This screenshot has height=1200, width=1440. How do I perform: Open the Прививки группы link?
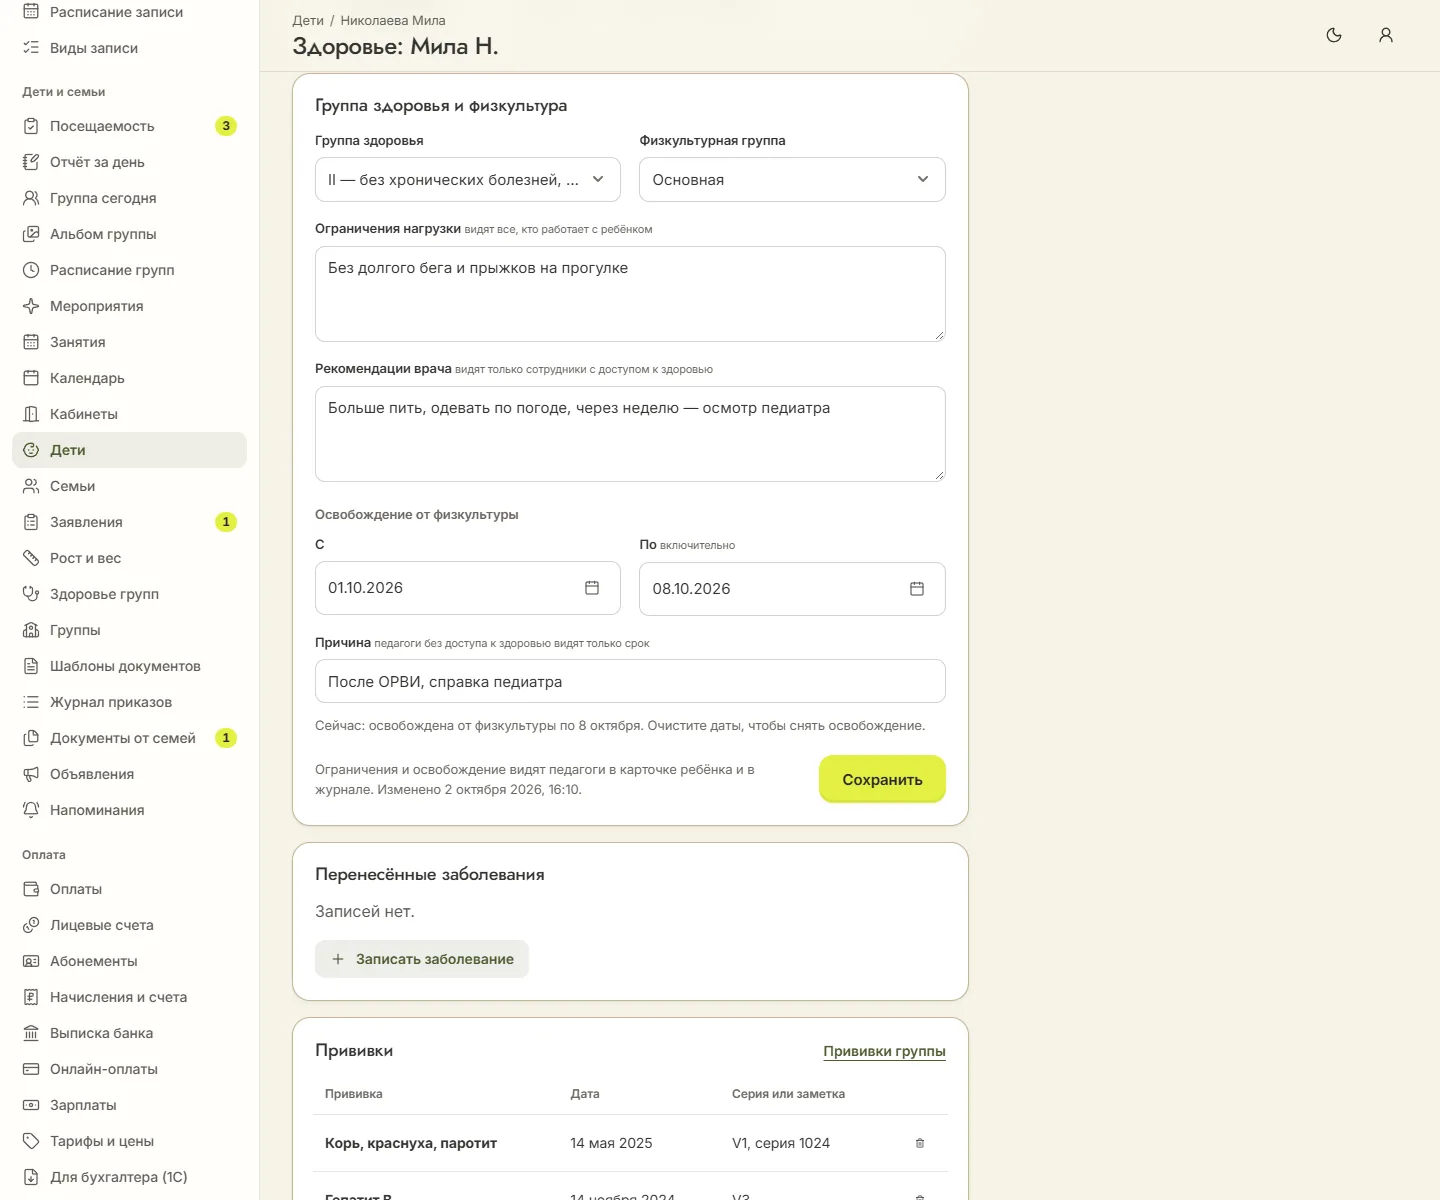(884, 1051)
